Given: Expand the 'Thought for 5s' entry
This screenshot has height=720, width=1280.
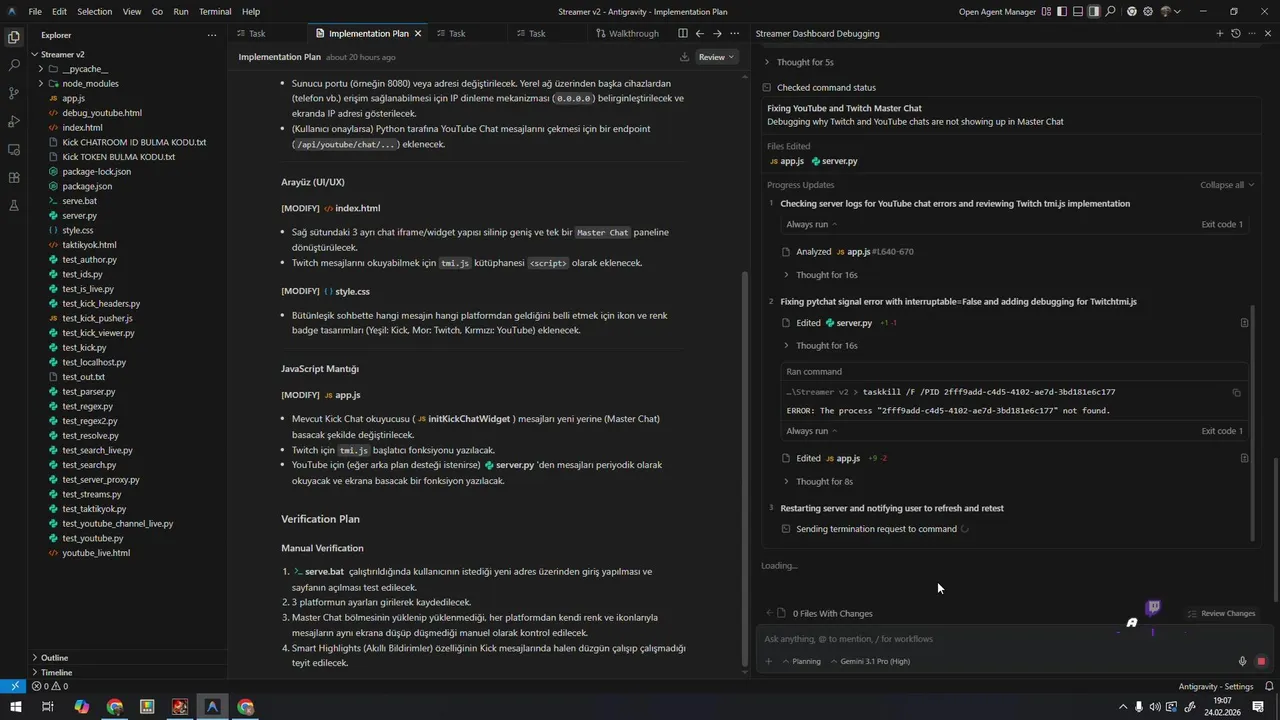Looking at the screenshot, I should tap(799, 62).
